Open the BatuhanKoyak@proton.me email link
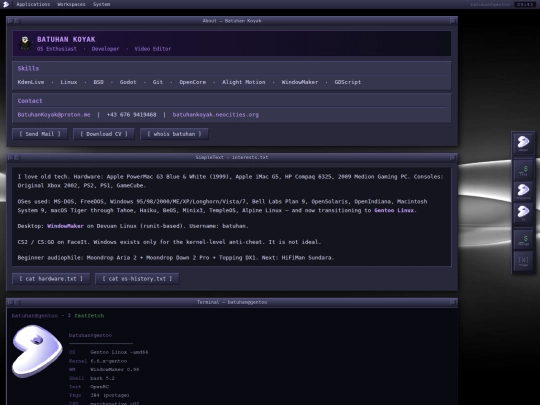 (x=54, y=115)
